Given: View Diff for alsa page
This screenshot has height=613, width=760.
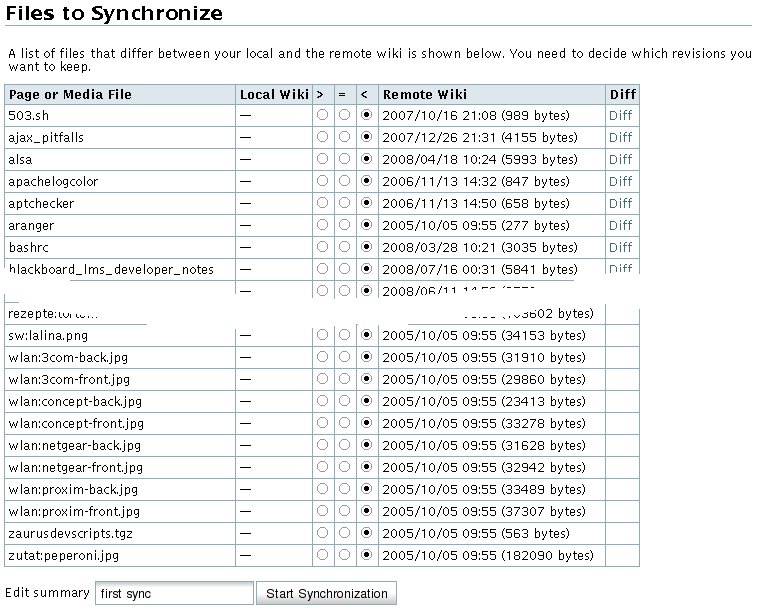Looking at the screenshot, I should (620, 159).
